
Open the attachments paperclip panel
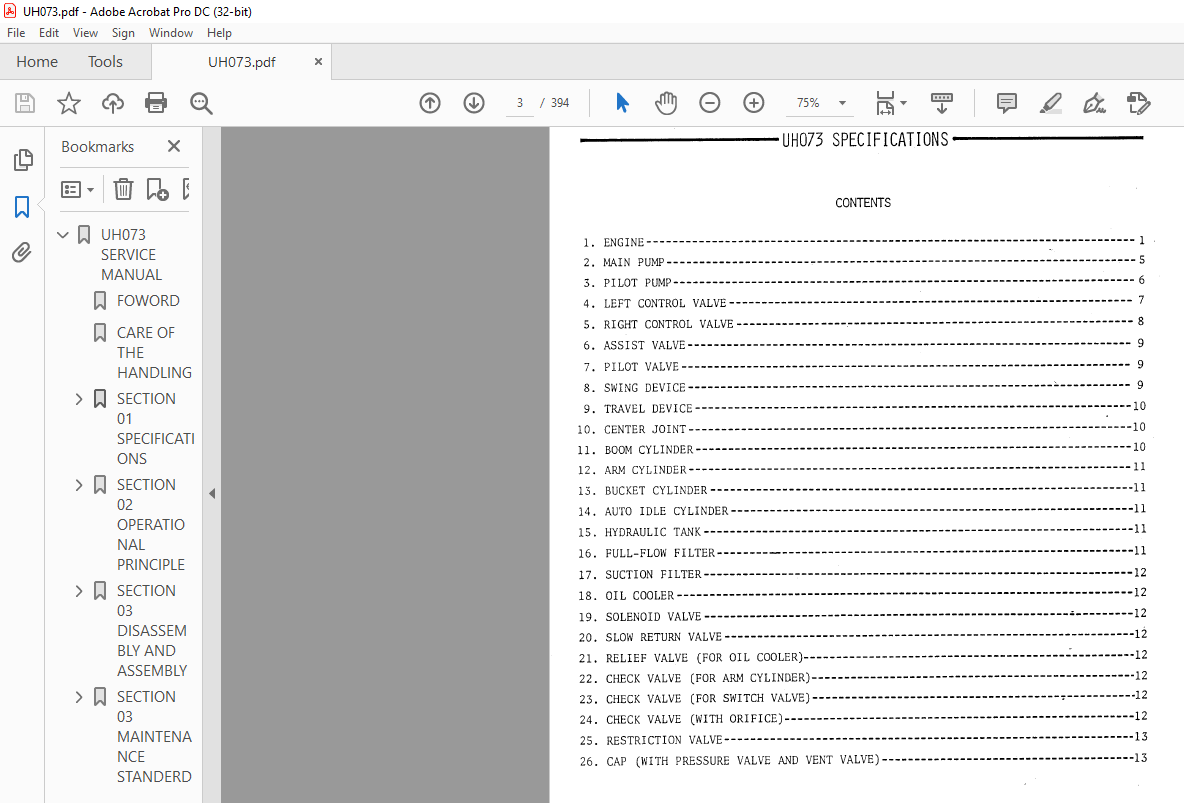tap(22, 252)
